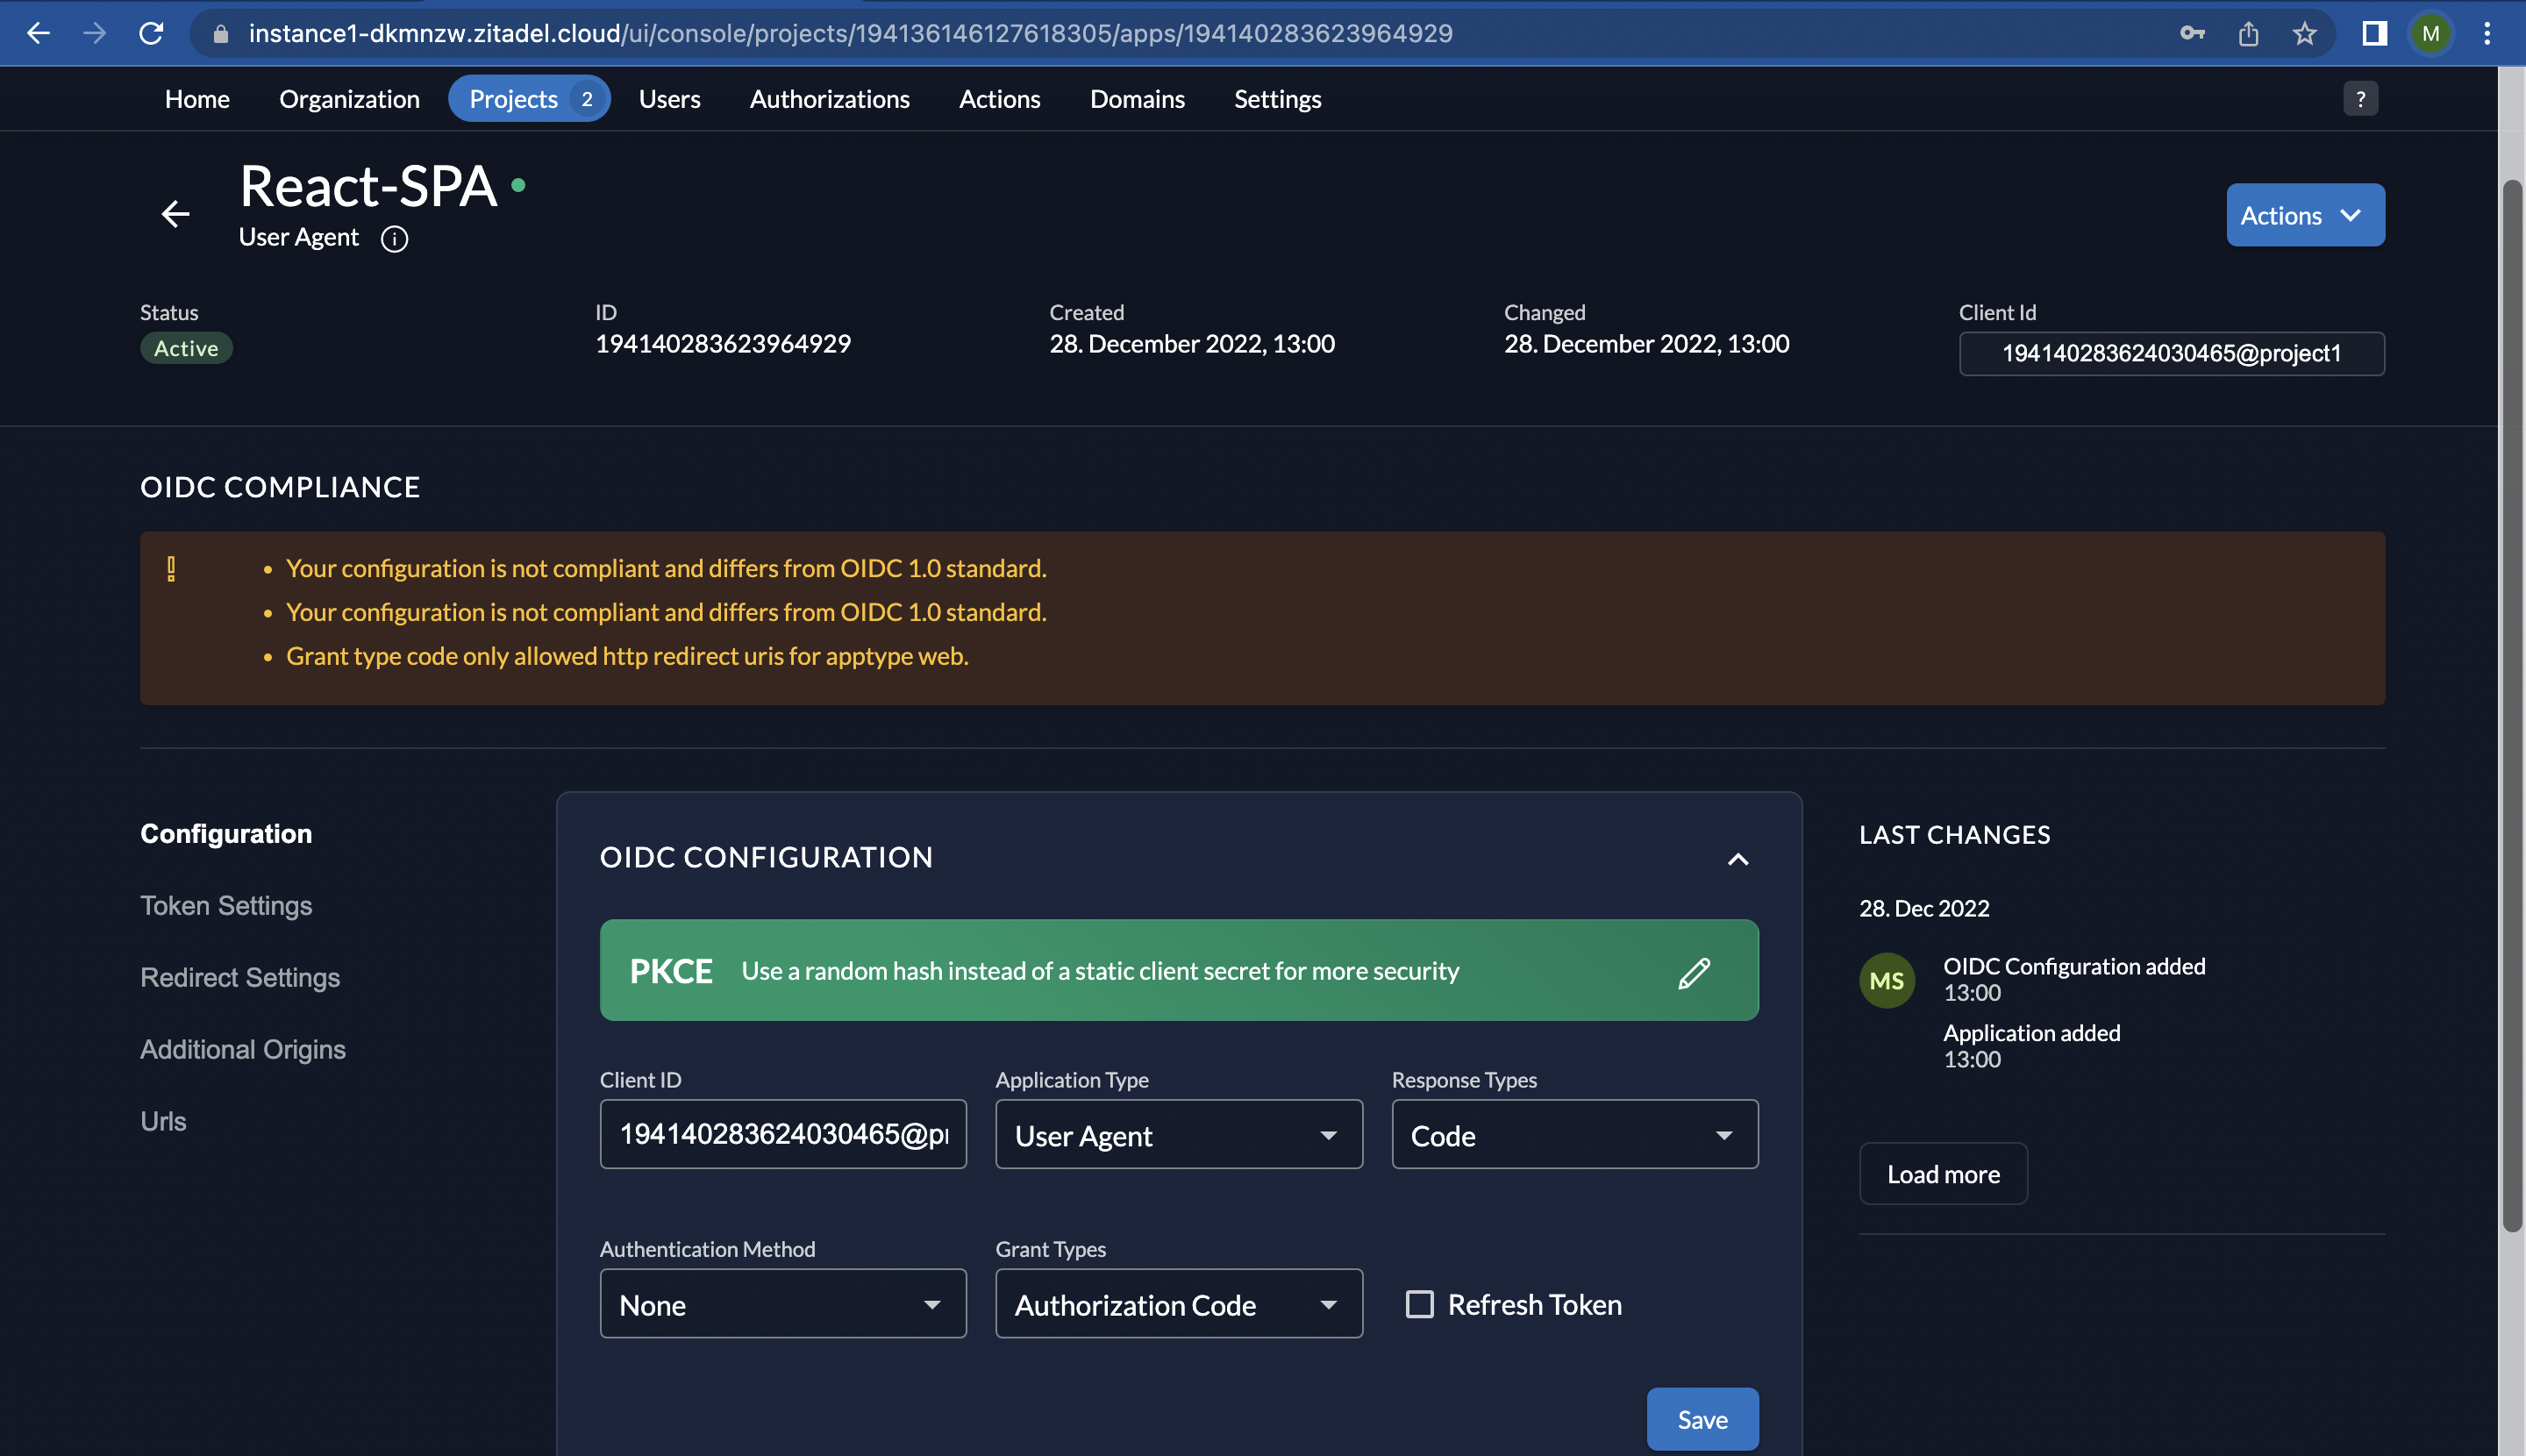Open the help question mark icon

coord(2360,99)
